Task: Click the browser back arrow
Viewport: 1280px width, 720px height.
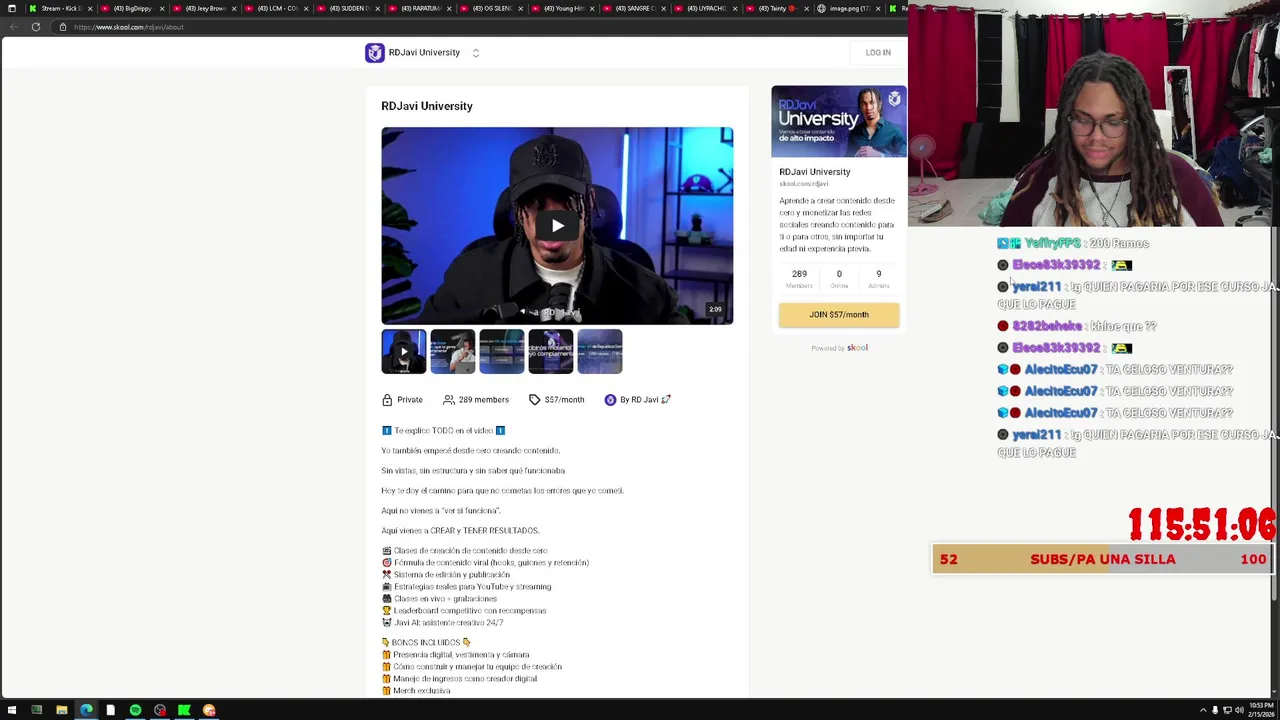Action: coord(13,27)
